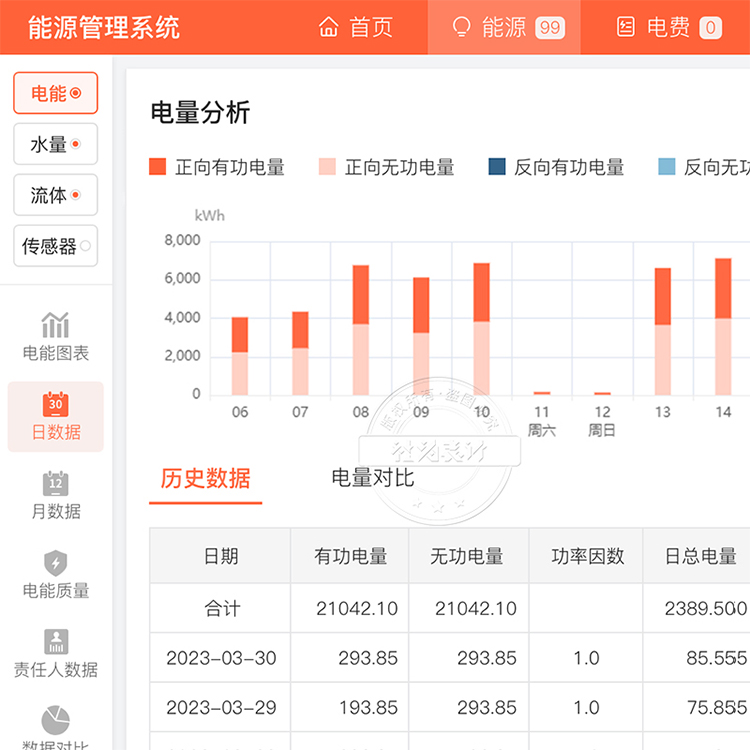Toggle the 正向有功电量 legend swatch
Viewport: 750px width, 750px height.
click(157, 167)
